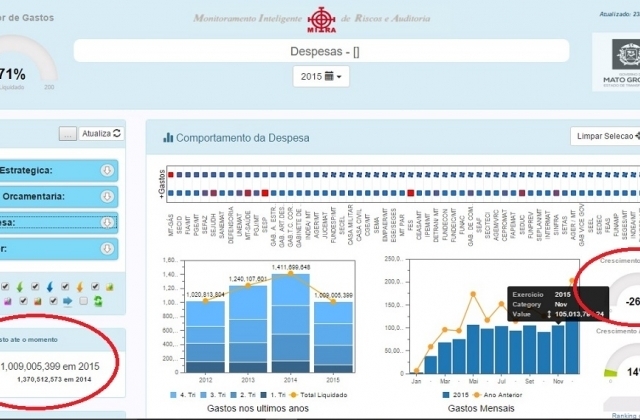Click the '4. Tri' legend marker
Viewport: 640px width, 420px height.
(173, 395)
